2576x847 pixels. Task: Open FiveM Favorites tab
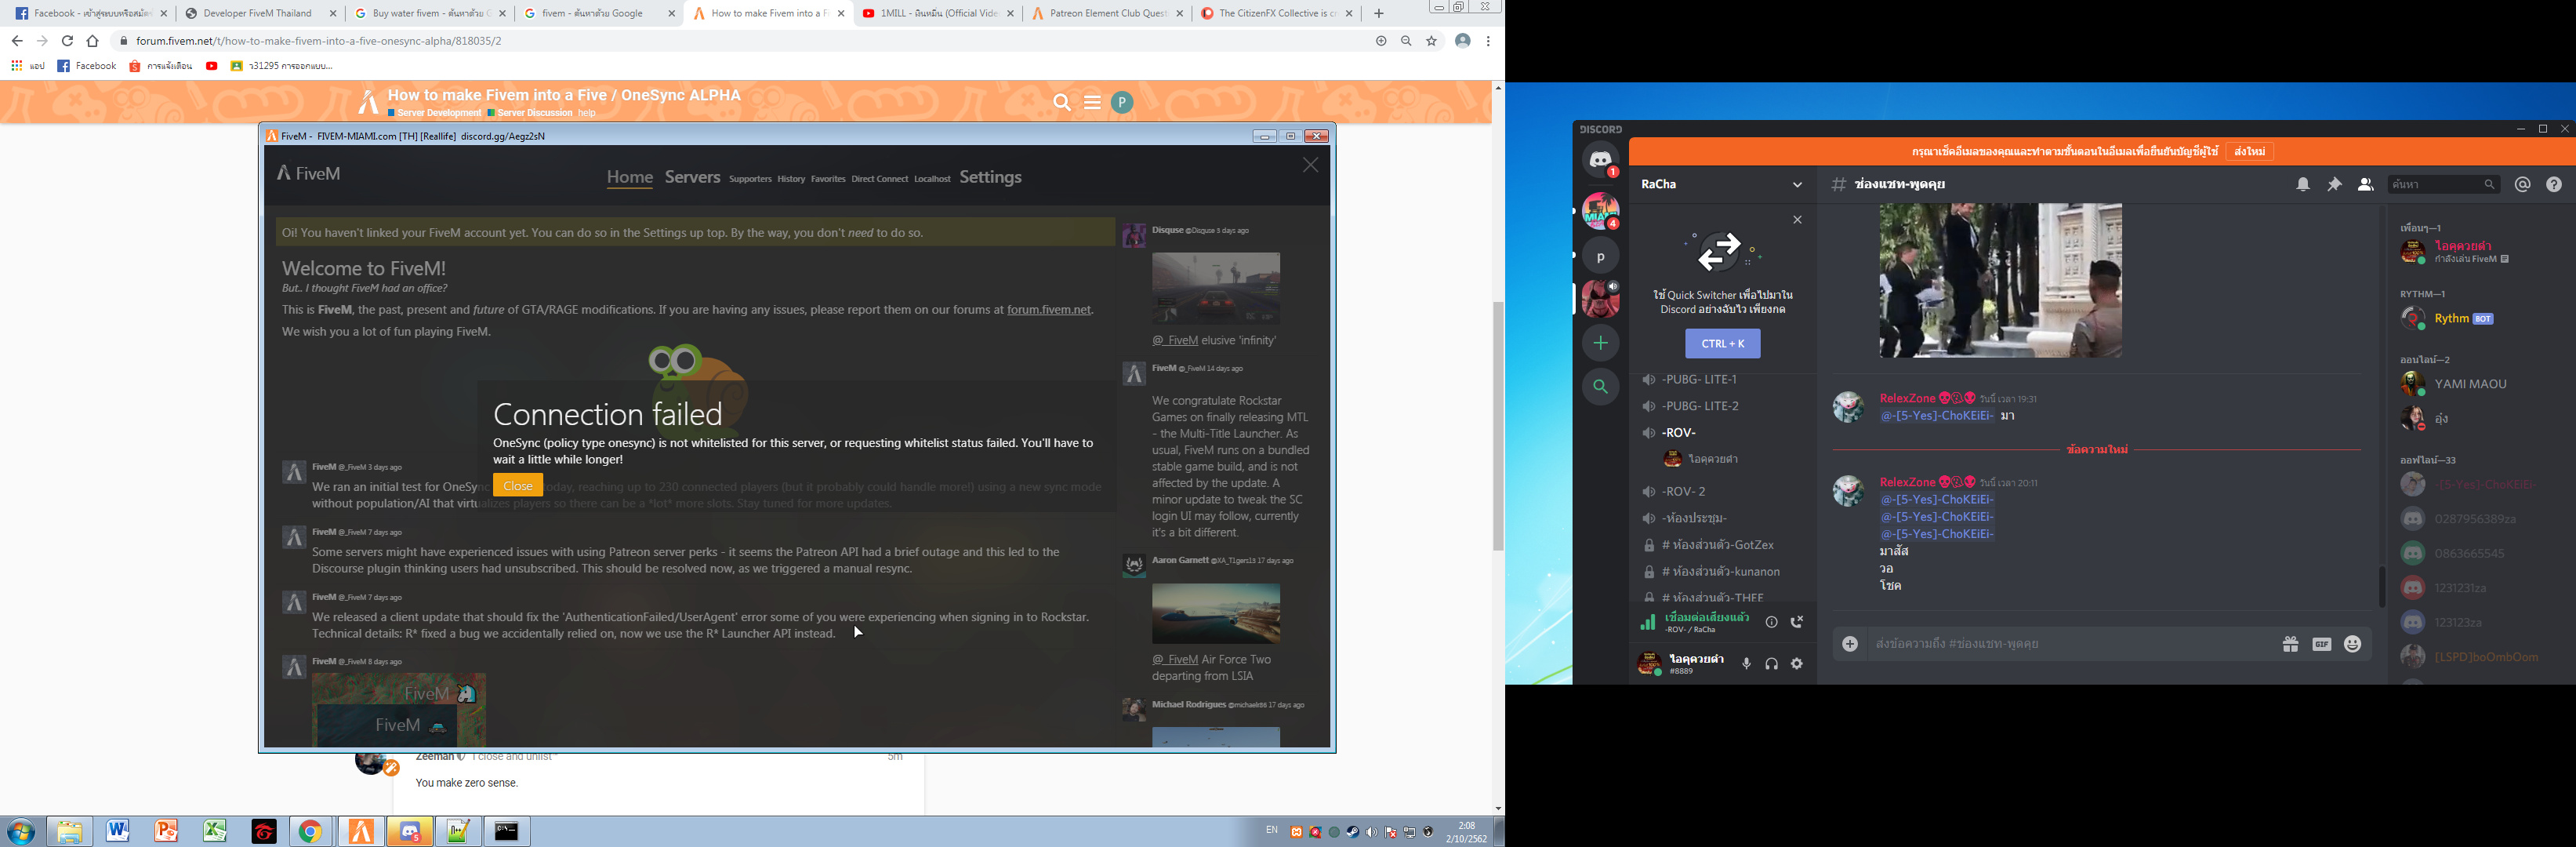828,179
